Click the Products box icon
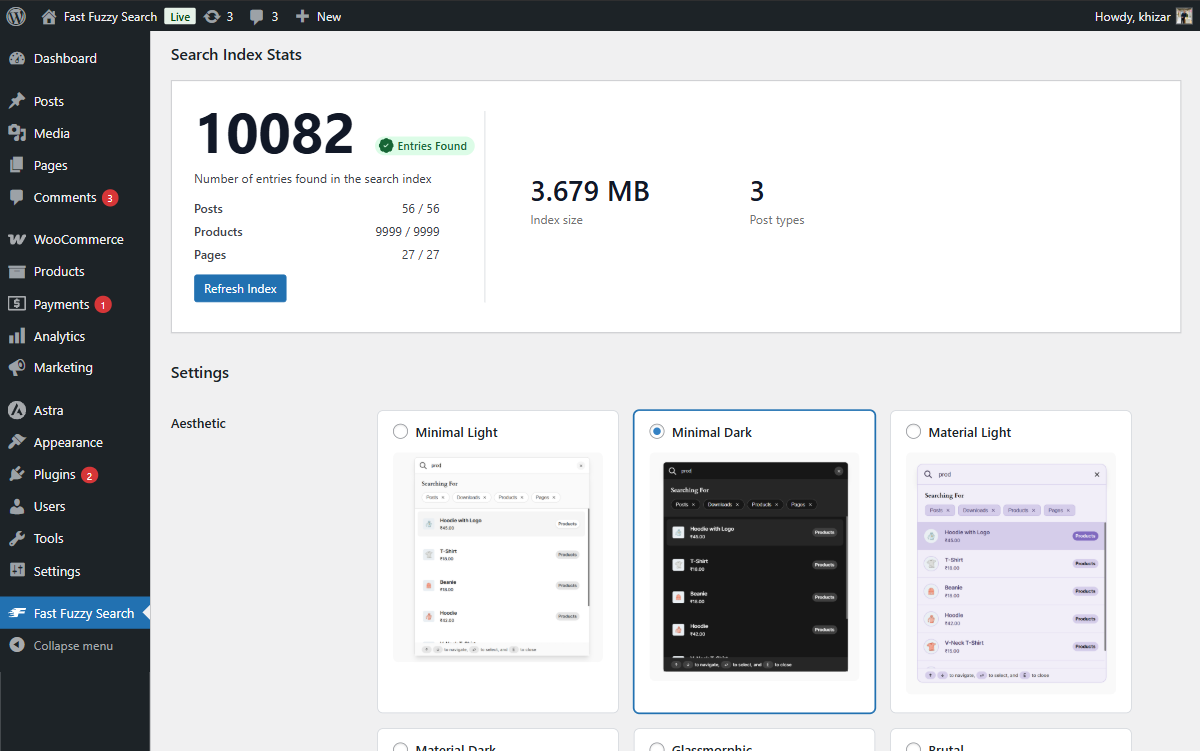Image resolution: width=1200 pixels, height=751 pixels. pos(17,271)
